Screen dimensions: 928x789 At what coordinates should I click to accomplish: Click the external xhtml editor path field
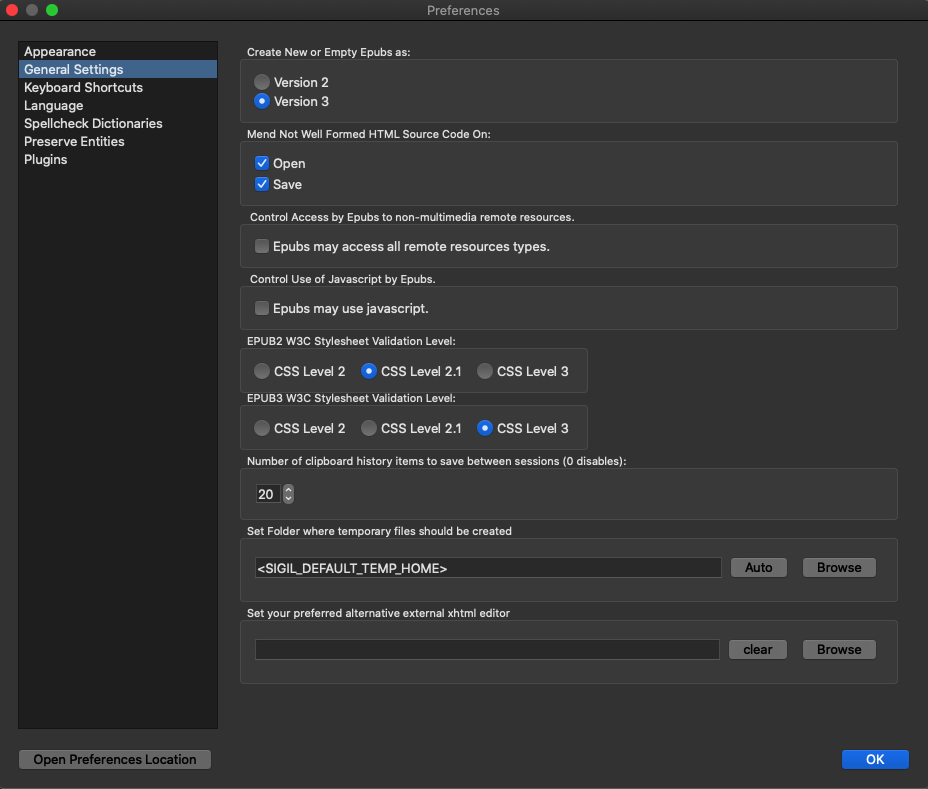(x=487, y=650)
